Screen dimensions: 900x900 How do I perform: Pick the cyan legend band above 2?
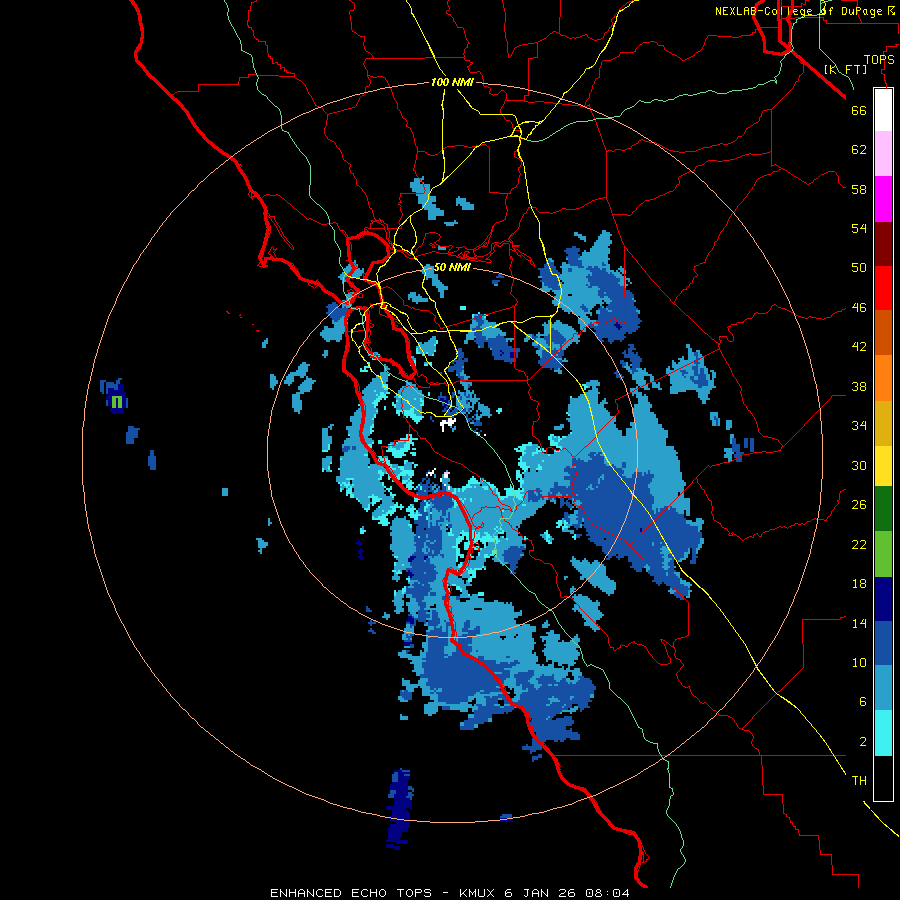pos(883,733)
